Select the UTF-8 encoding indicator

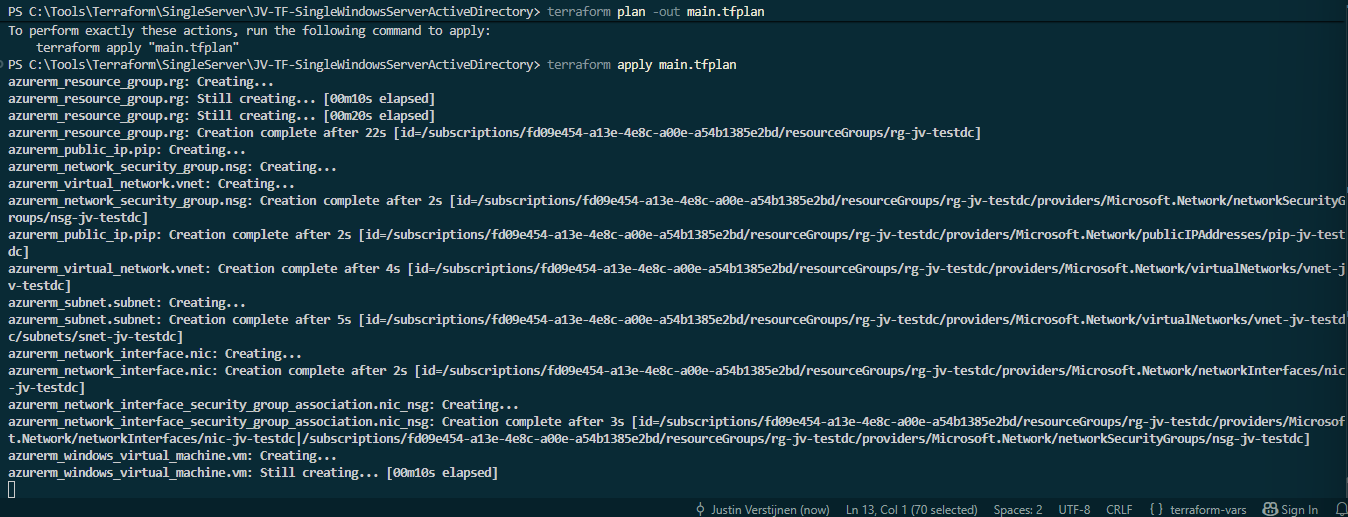[1074, 509]
